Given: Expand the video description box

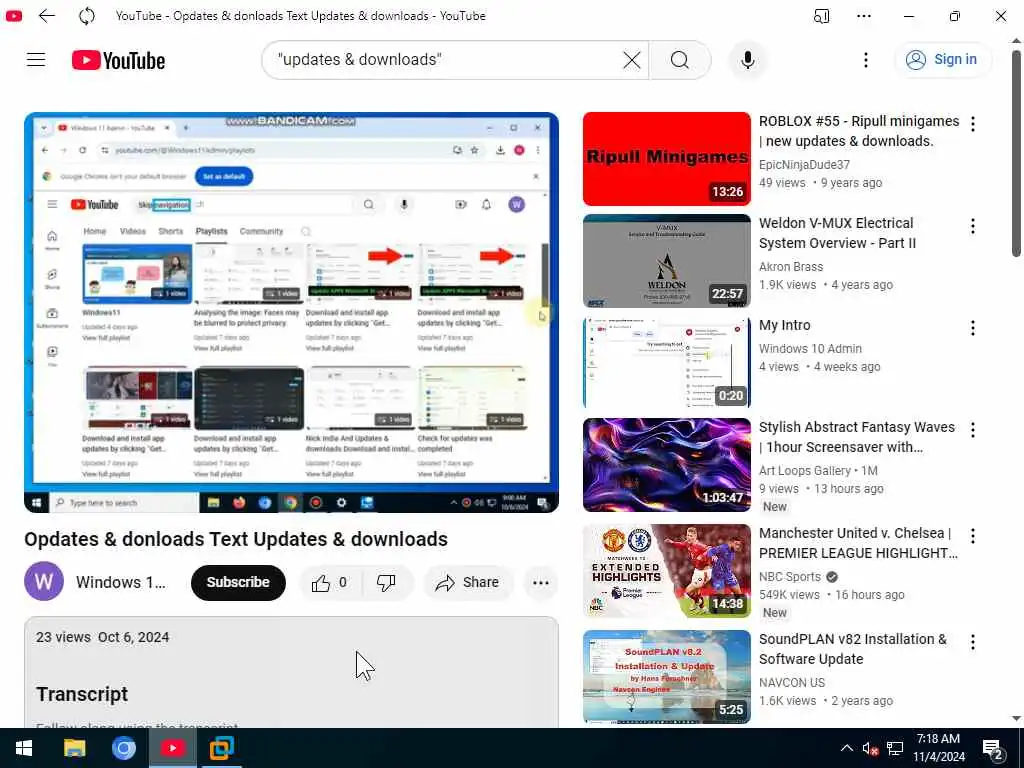Looking at the screenshot, I should 291,671.
